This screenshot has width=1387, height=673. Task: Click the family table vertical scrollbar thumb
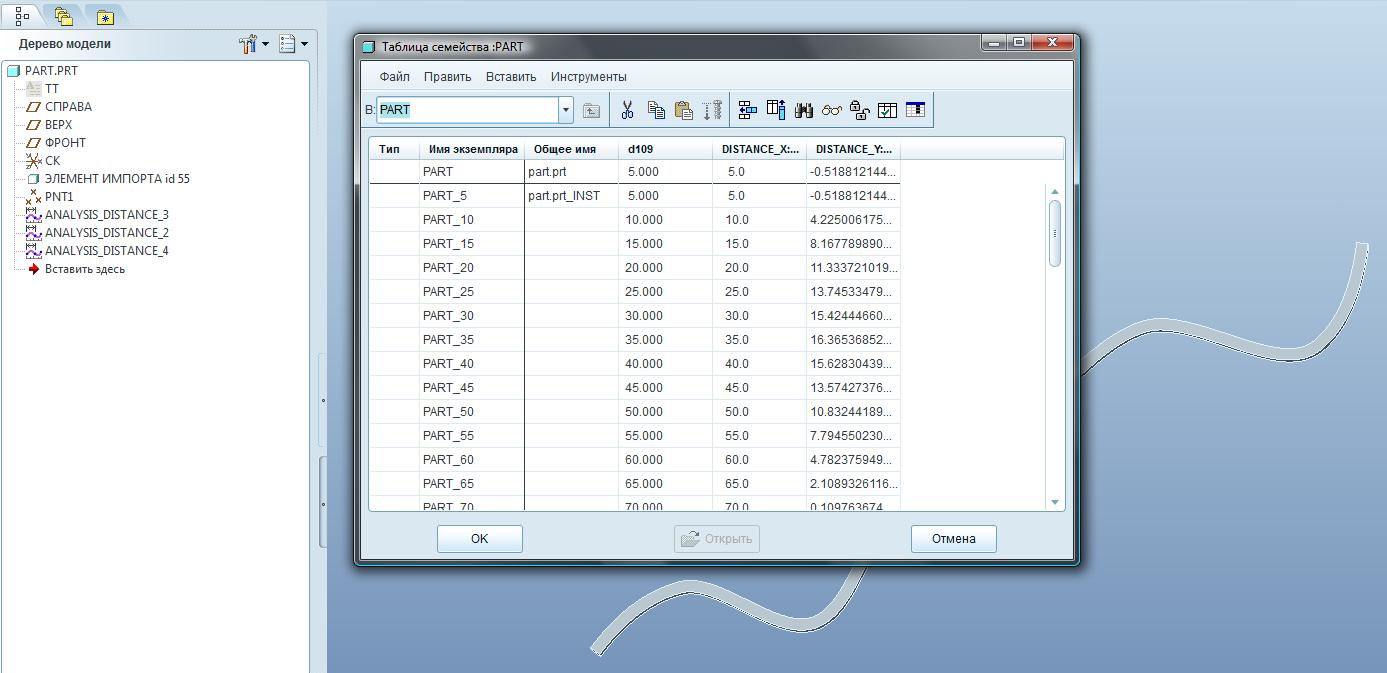1055,233
